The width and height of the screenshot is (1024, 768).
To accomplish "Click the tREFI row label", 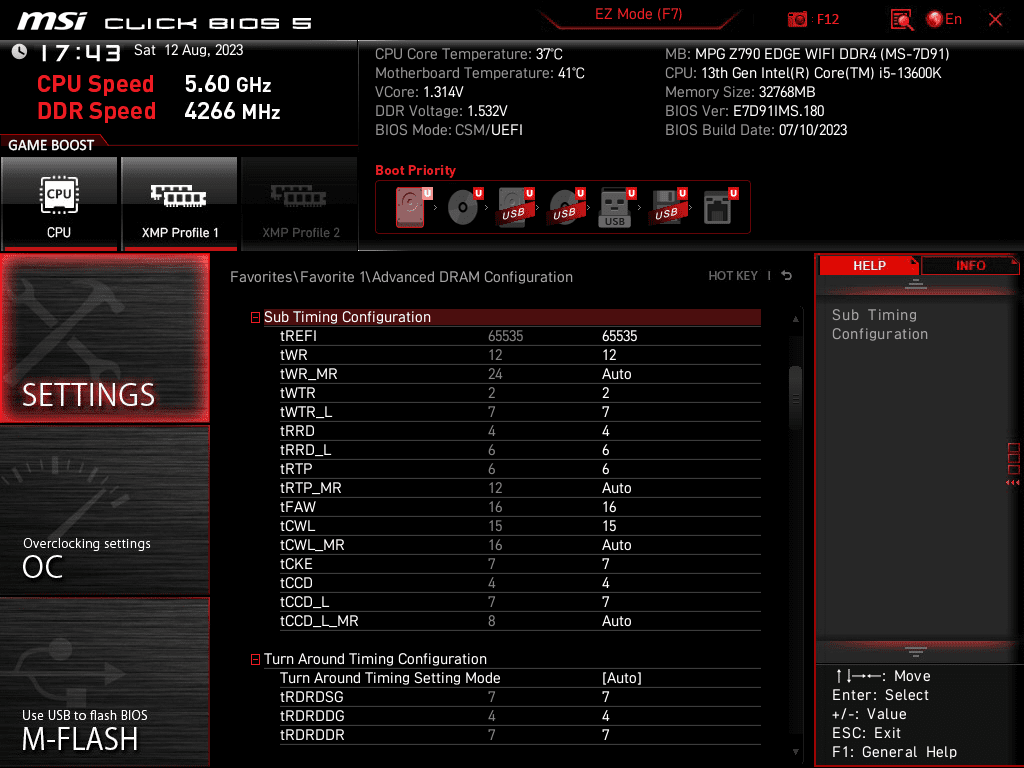I will tap(298, 336).
